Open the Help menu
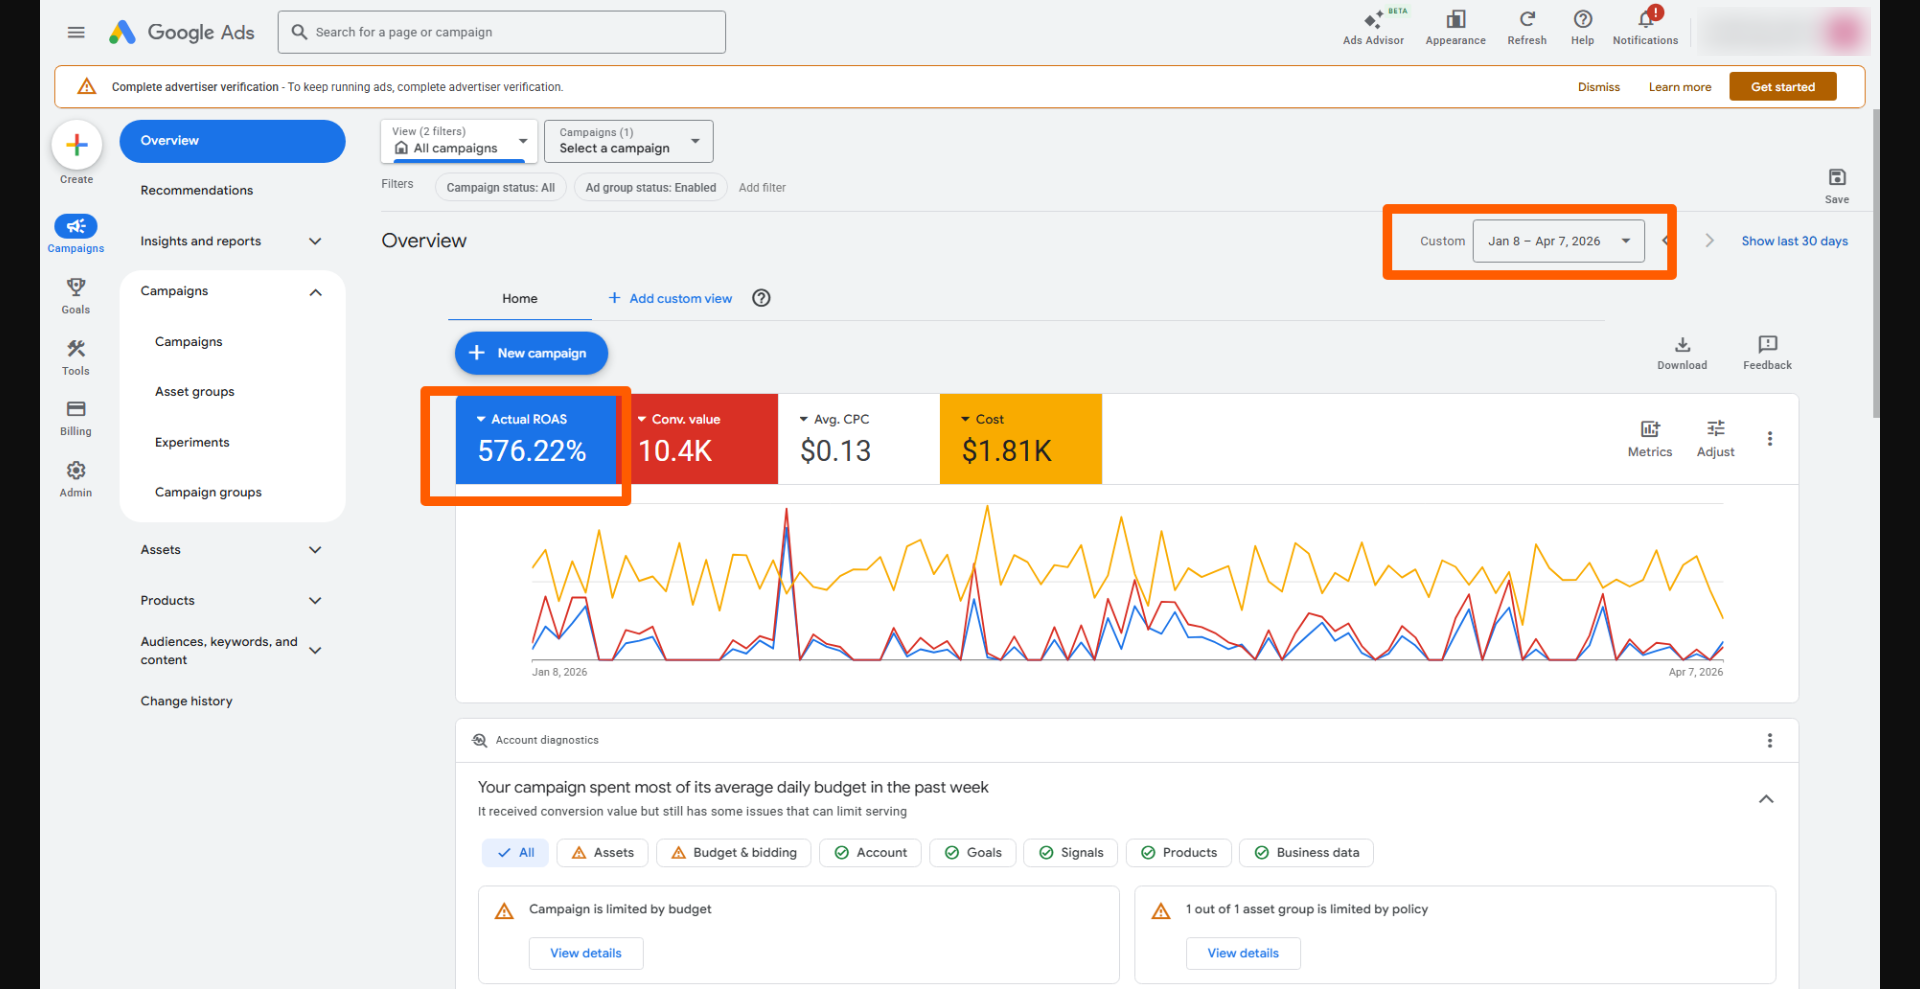The width and height of the screenshot is (1920, 989). [x=1582, y=28]
